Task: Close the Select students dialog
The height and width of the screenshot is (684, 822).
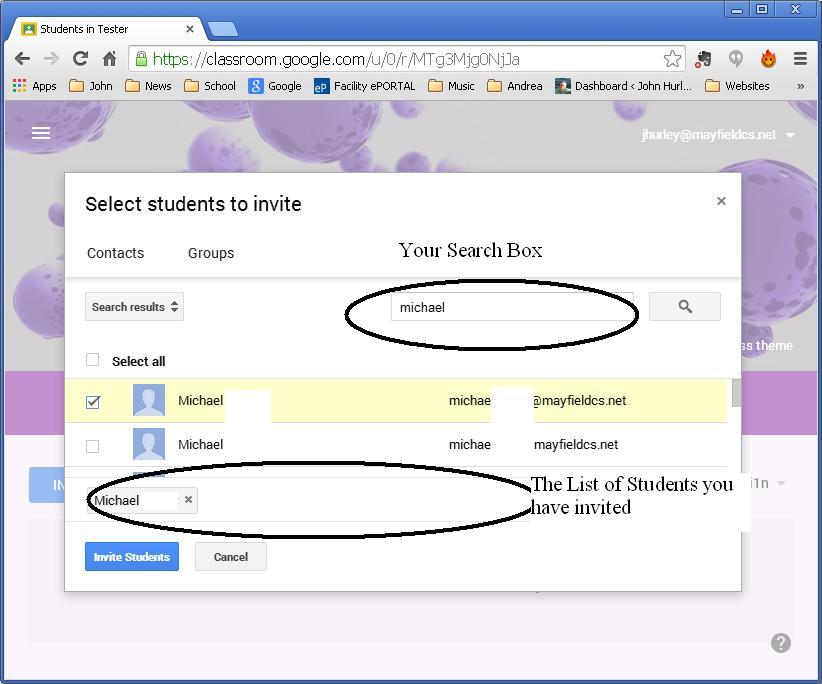Action: [x=721, y=201]
